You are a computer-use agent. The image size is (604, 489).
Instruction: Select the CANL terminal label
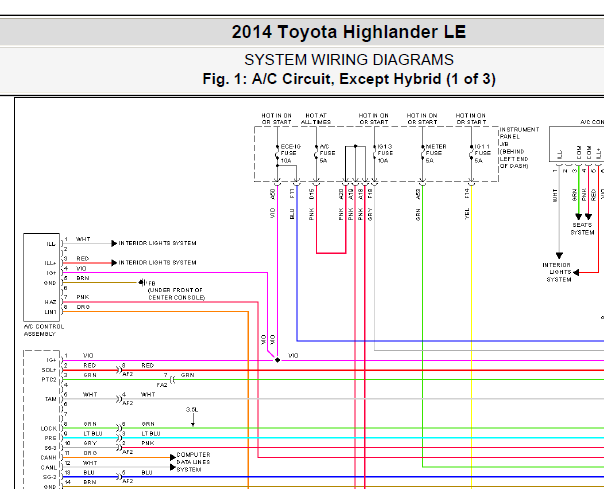coord(49,467)
